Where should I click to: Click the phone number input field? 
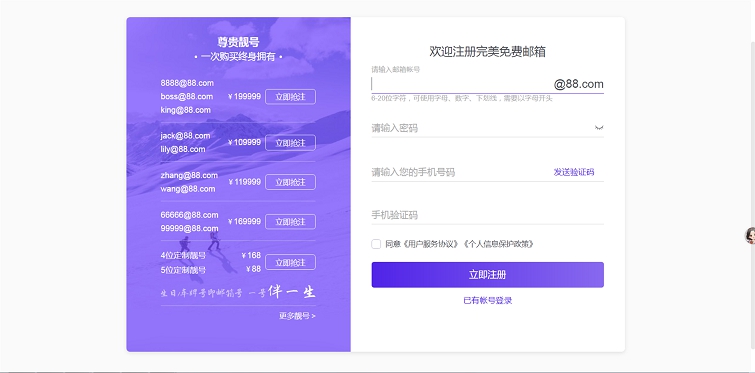point(460,172)
